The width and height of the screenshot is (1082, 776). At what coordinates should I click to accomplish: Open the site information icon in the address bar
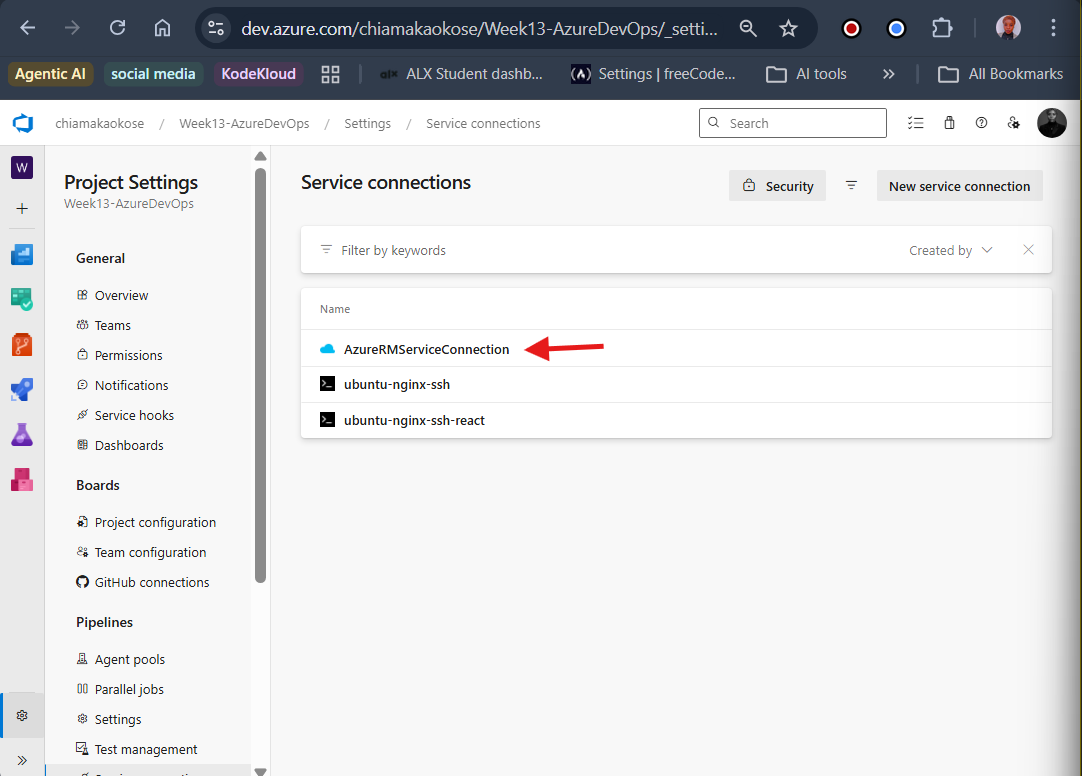coord(216,28)
